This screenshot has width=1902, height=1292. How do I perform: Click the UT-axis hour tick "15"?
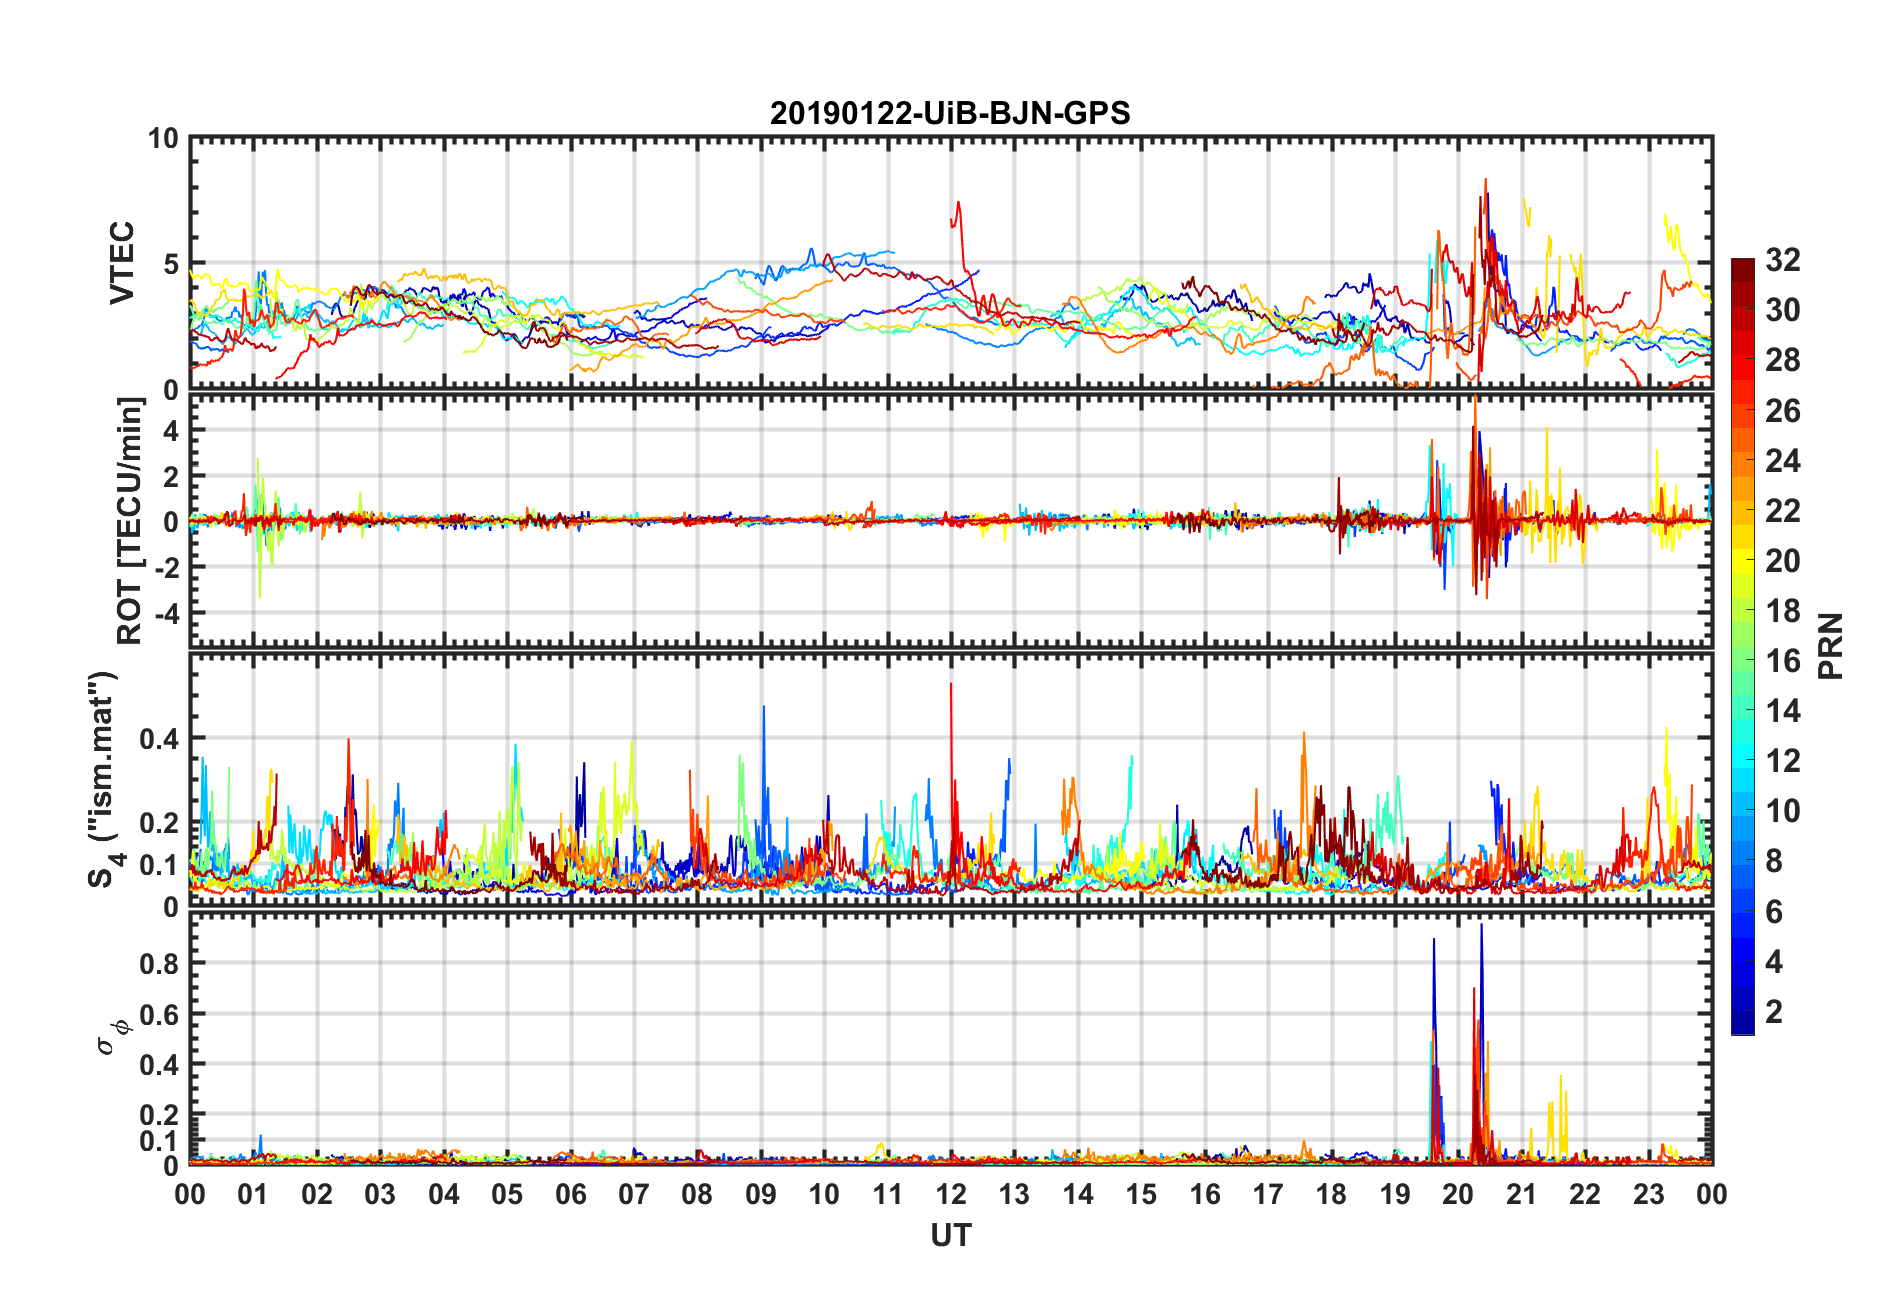click(x=1141, y=1194)
